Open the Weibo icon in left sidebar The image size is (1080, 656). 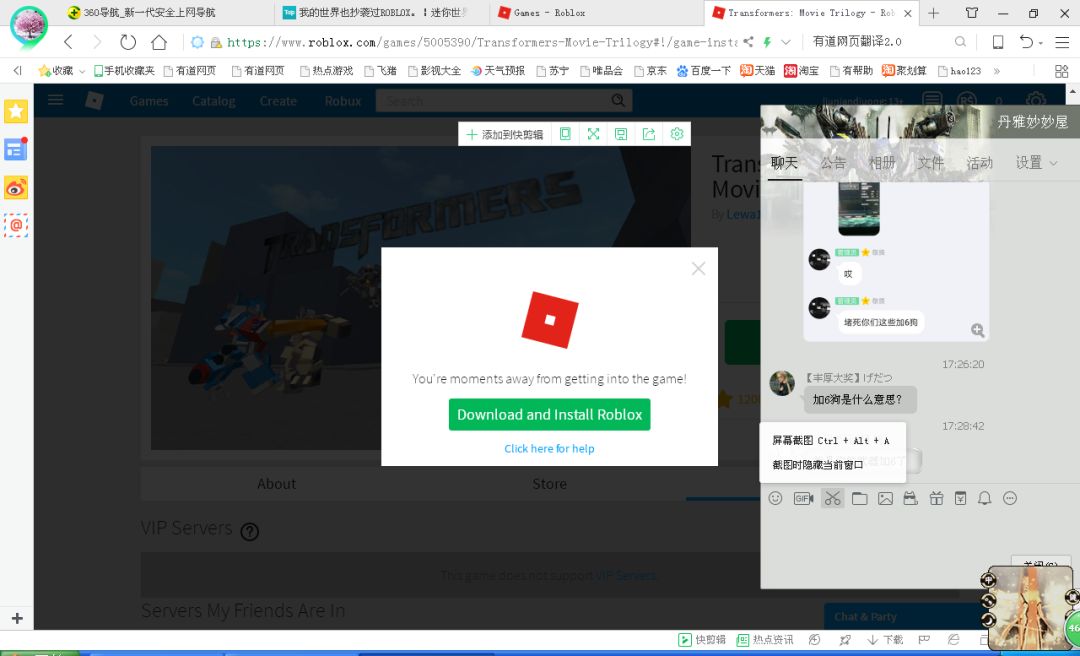click(x=16, y=187)
